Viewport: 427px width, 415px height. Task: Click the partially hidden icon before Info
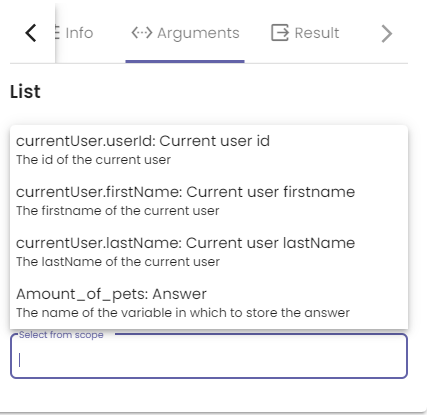click(57, 33)
